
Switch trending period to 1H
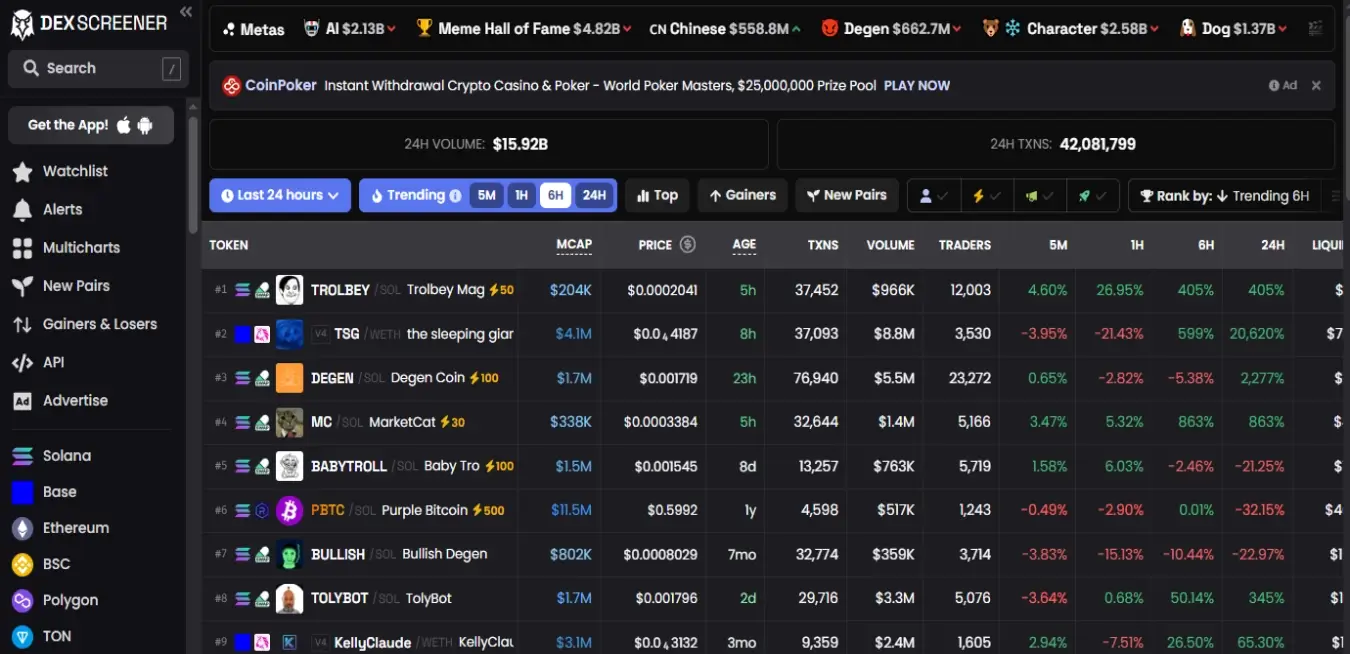[x=521, y=195]
